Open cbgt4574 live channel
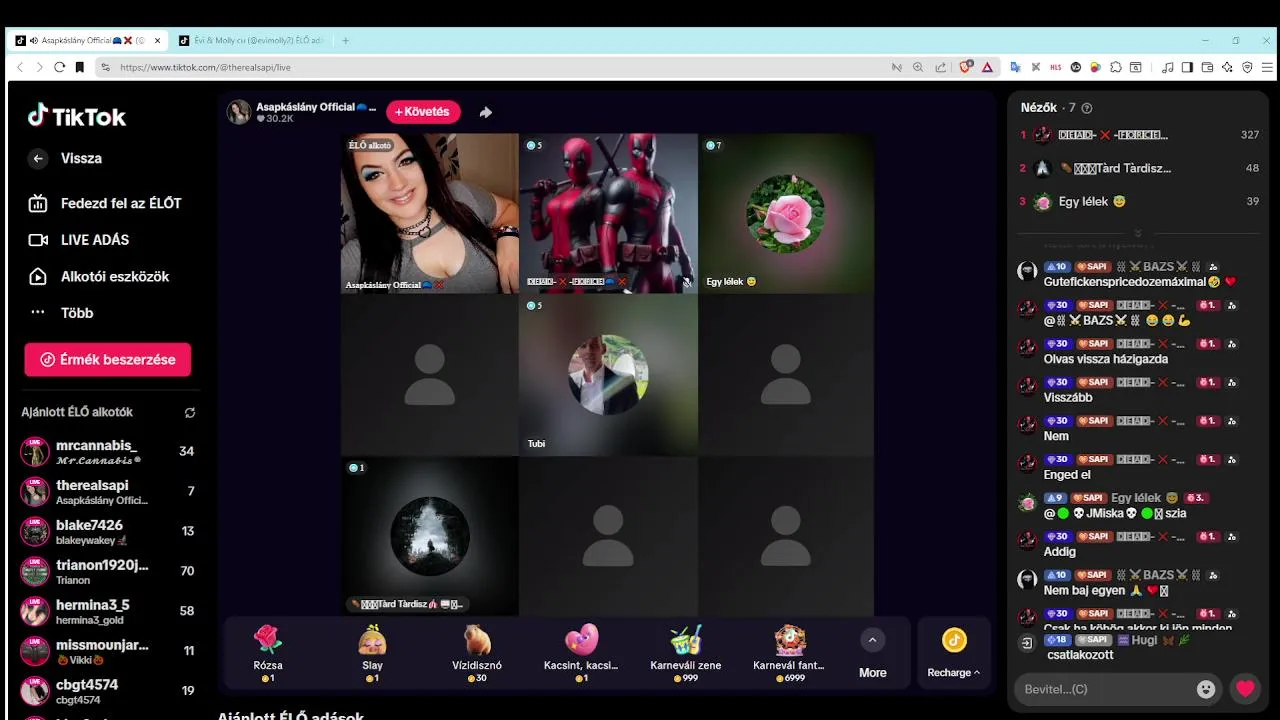This screenshot has height=720, width=1280. [108, 691]
